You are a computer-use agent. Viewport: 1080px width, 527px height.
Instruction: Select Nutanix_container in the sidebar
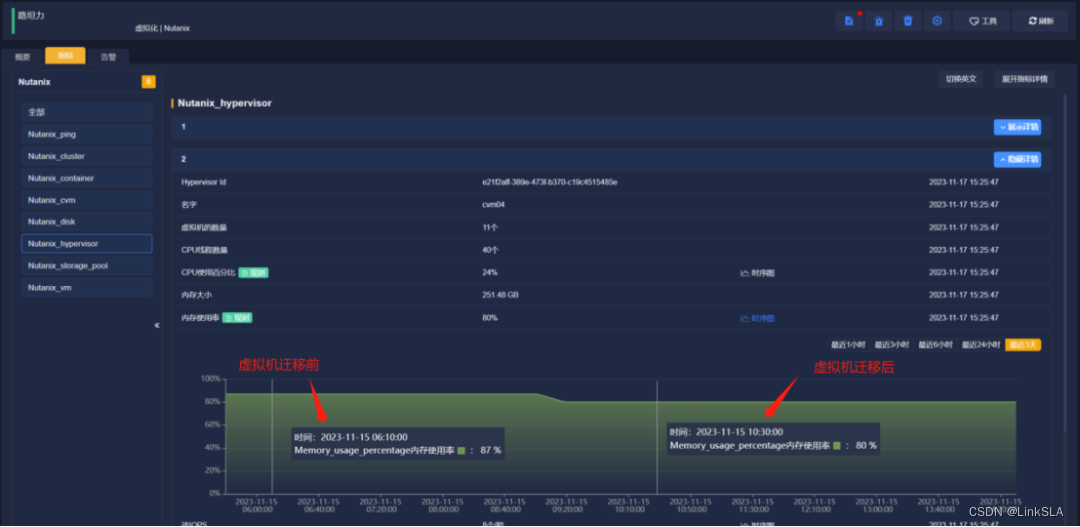[x=86, y=178]
